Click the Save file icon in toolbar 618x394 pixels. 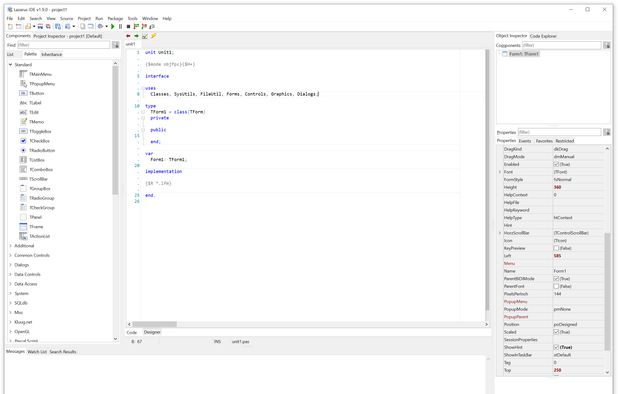point(40,26)
